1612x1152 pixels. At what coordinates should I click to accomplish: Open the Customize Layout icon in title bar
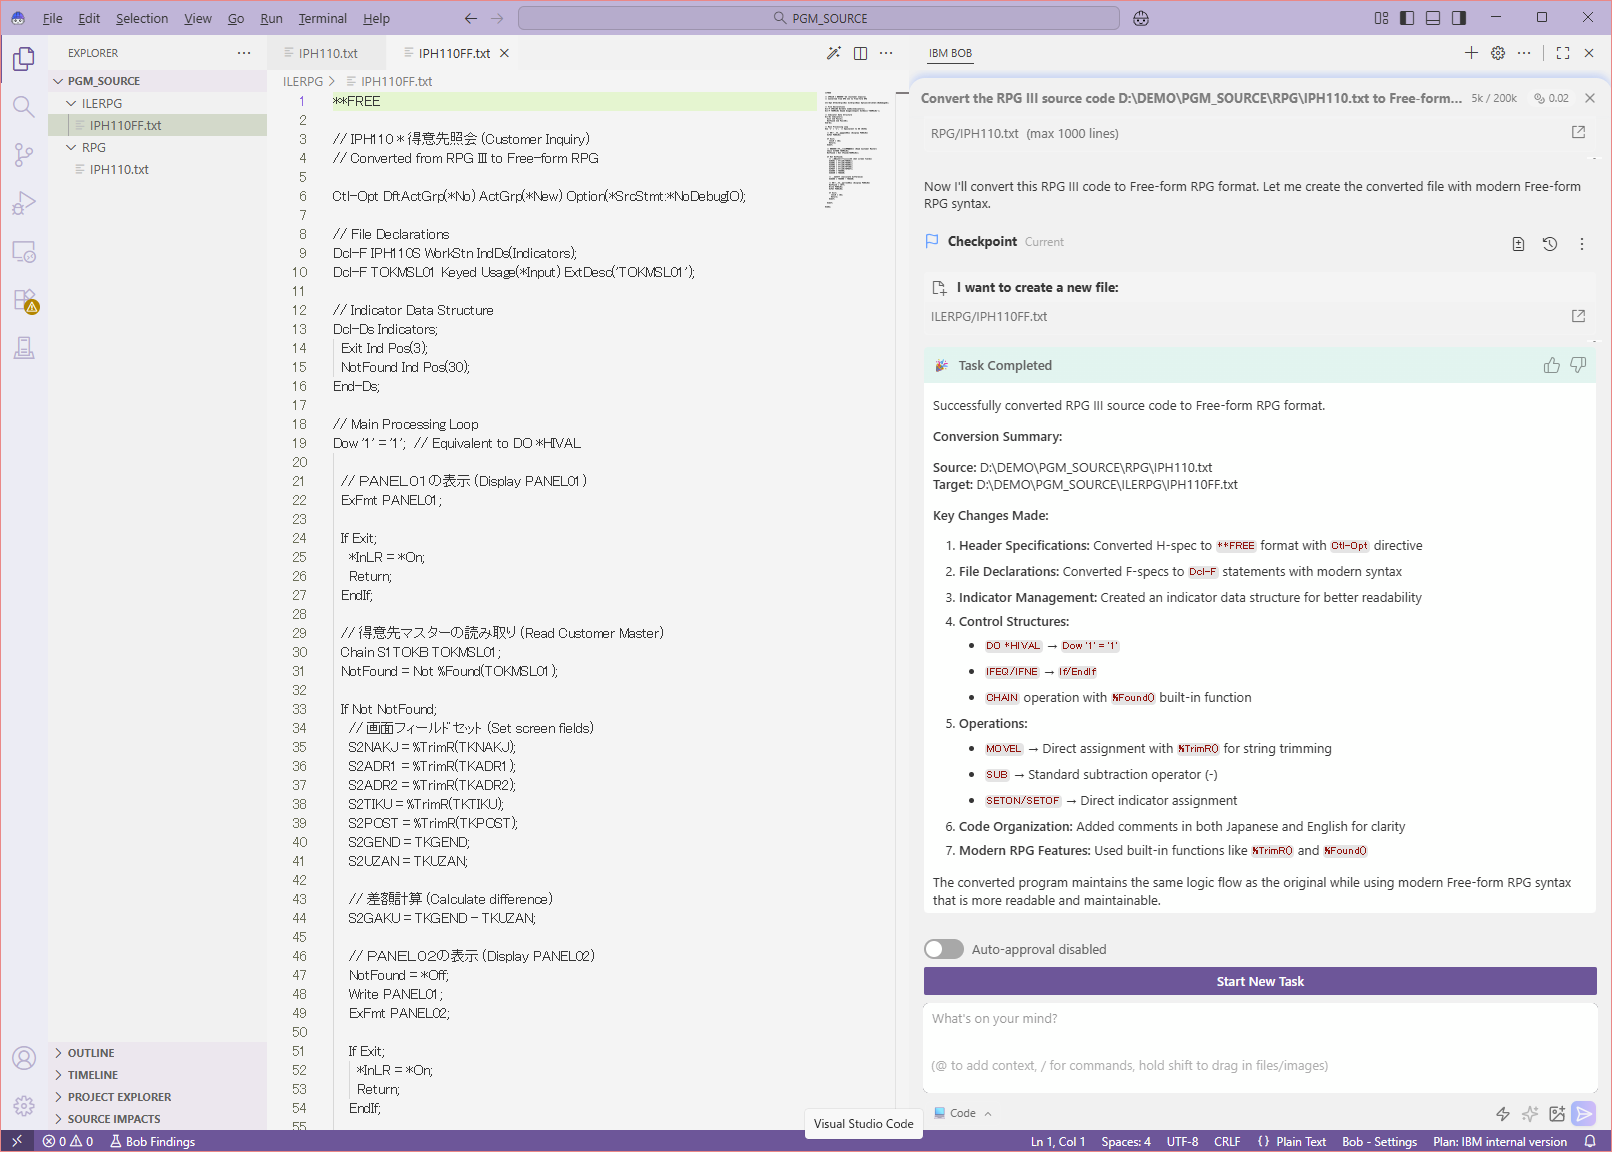click(x=1381, y=18)
